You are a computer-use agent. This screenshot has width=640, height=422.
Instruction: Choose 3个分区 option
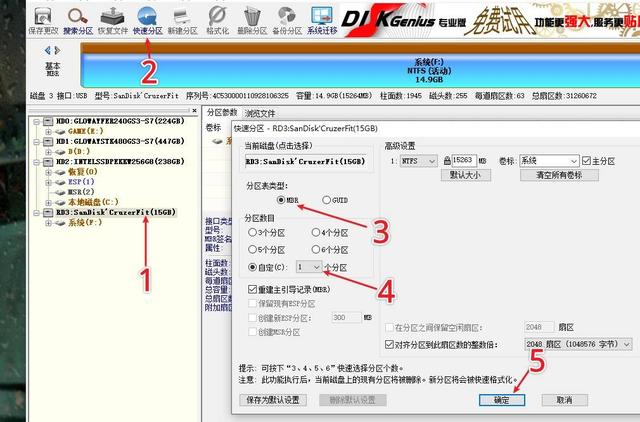[252, 233]
